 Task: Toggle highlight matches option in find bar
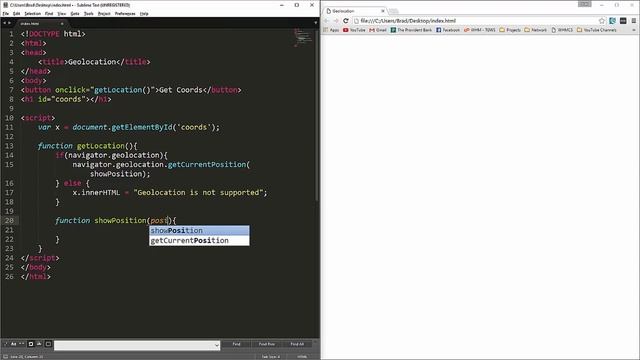48,344
